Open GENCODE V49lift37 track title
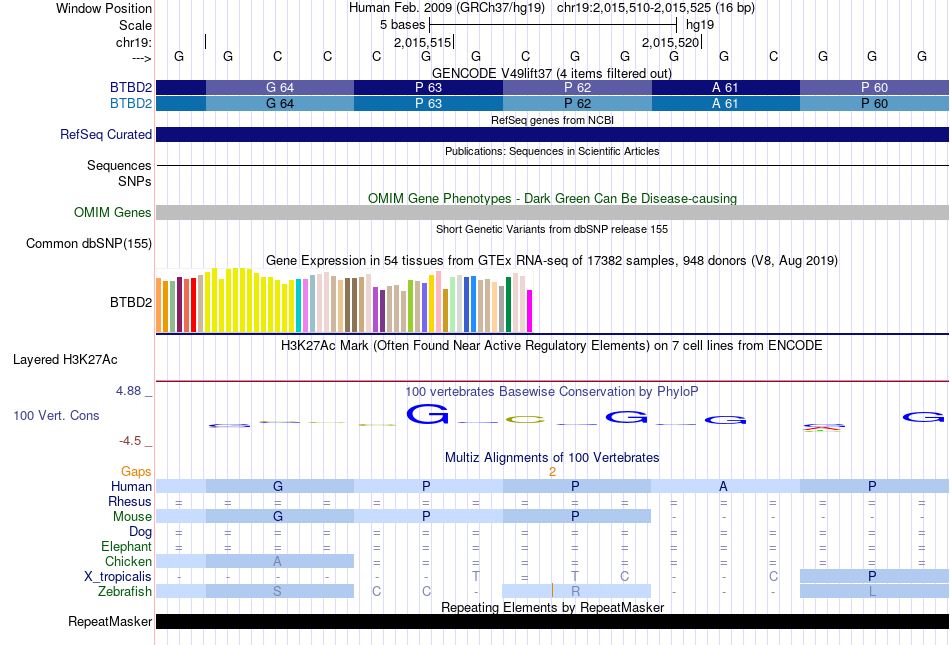Image resolution: width=950 pixels, height=645 pixels. tap(552, 73)
